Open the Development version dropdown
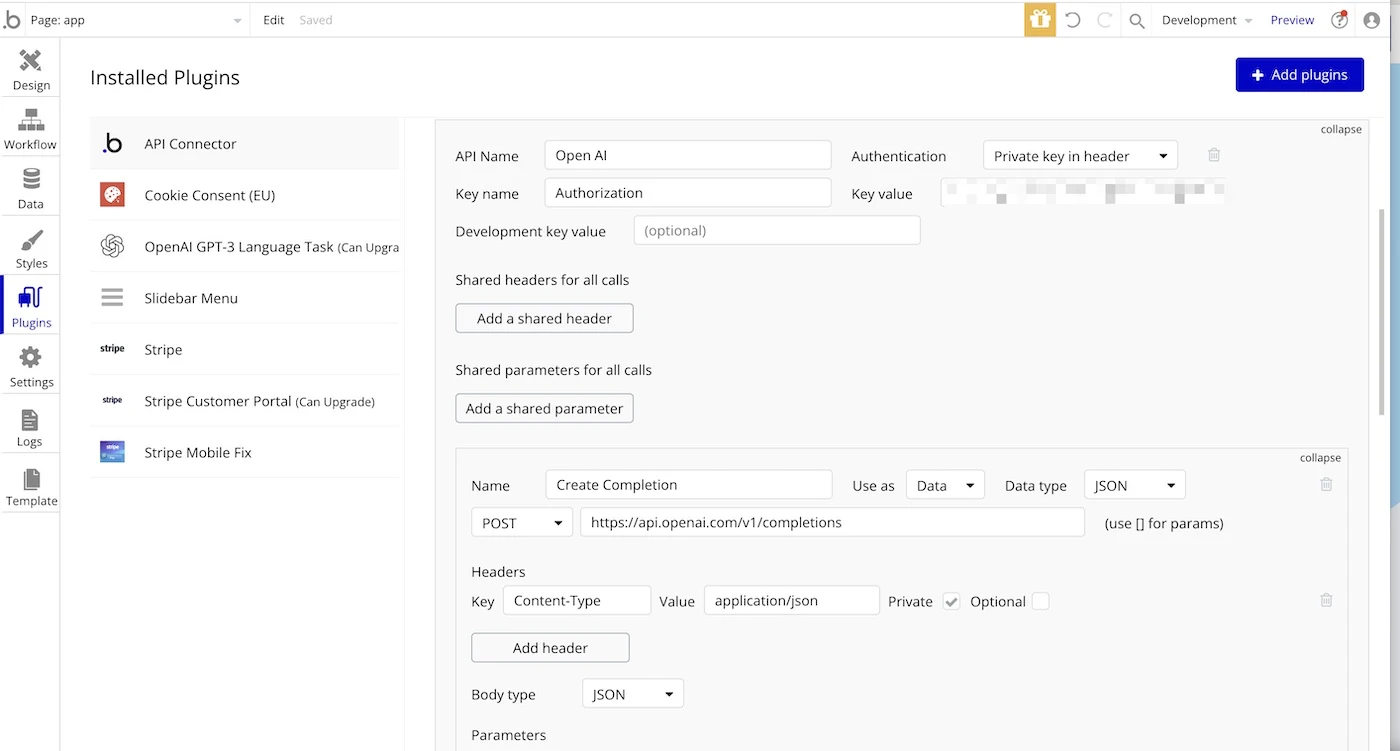This screenshot has width=1400, height=751. point(1206,20)
